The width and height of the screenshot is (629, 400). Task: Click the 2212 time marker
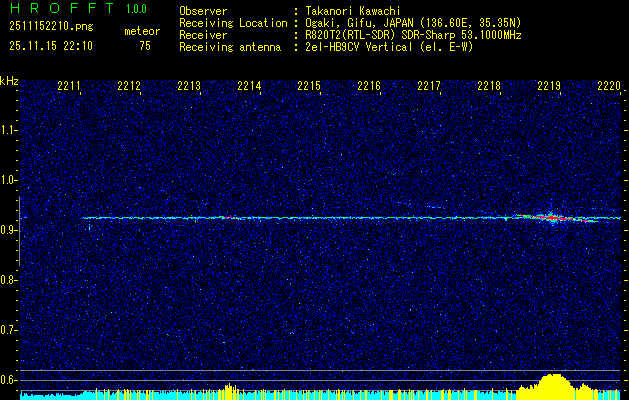pyautogui.click(x=129, y=86)
